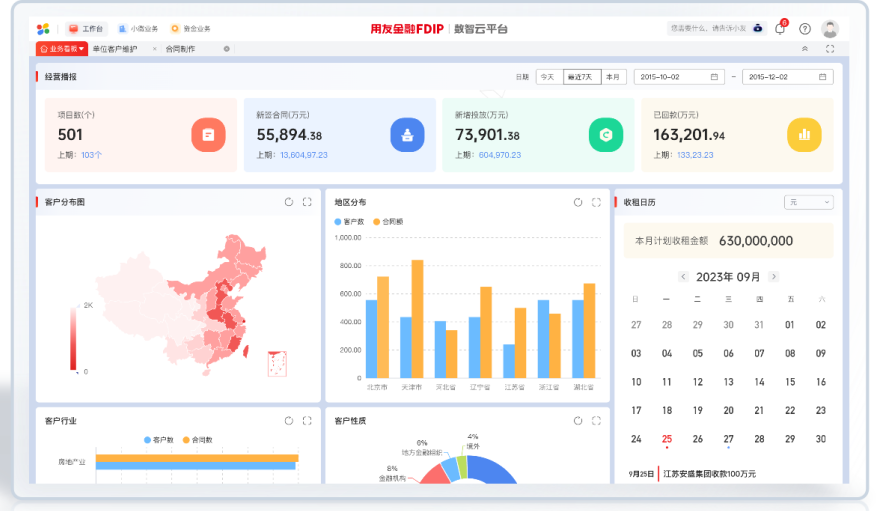The image size is (880, 511).
Task: Open the 小微业务 top menu
Action: pyautogui.click(x=138, y=29)
